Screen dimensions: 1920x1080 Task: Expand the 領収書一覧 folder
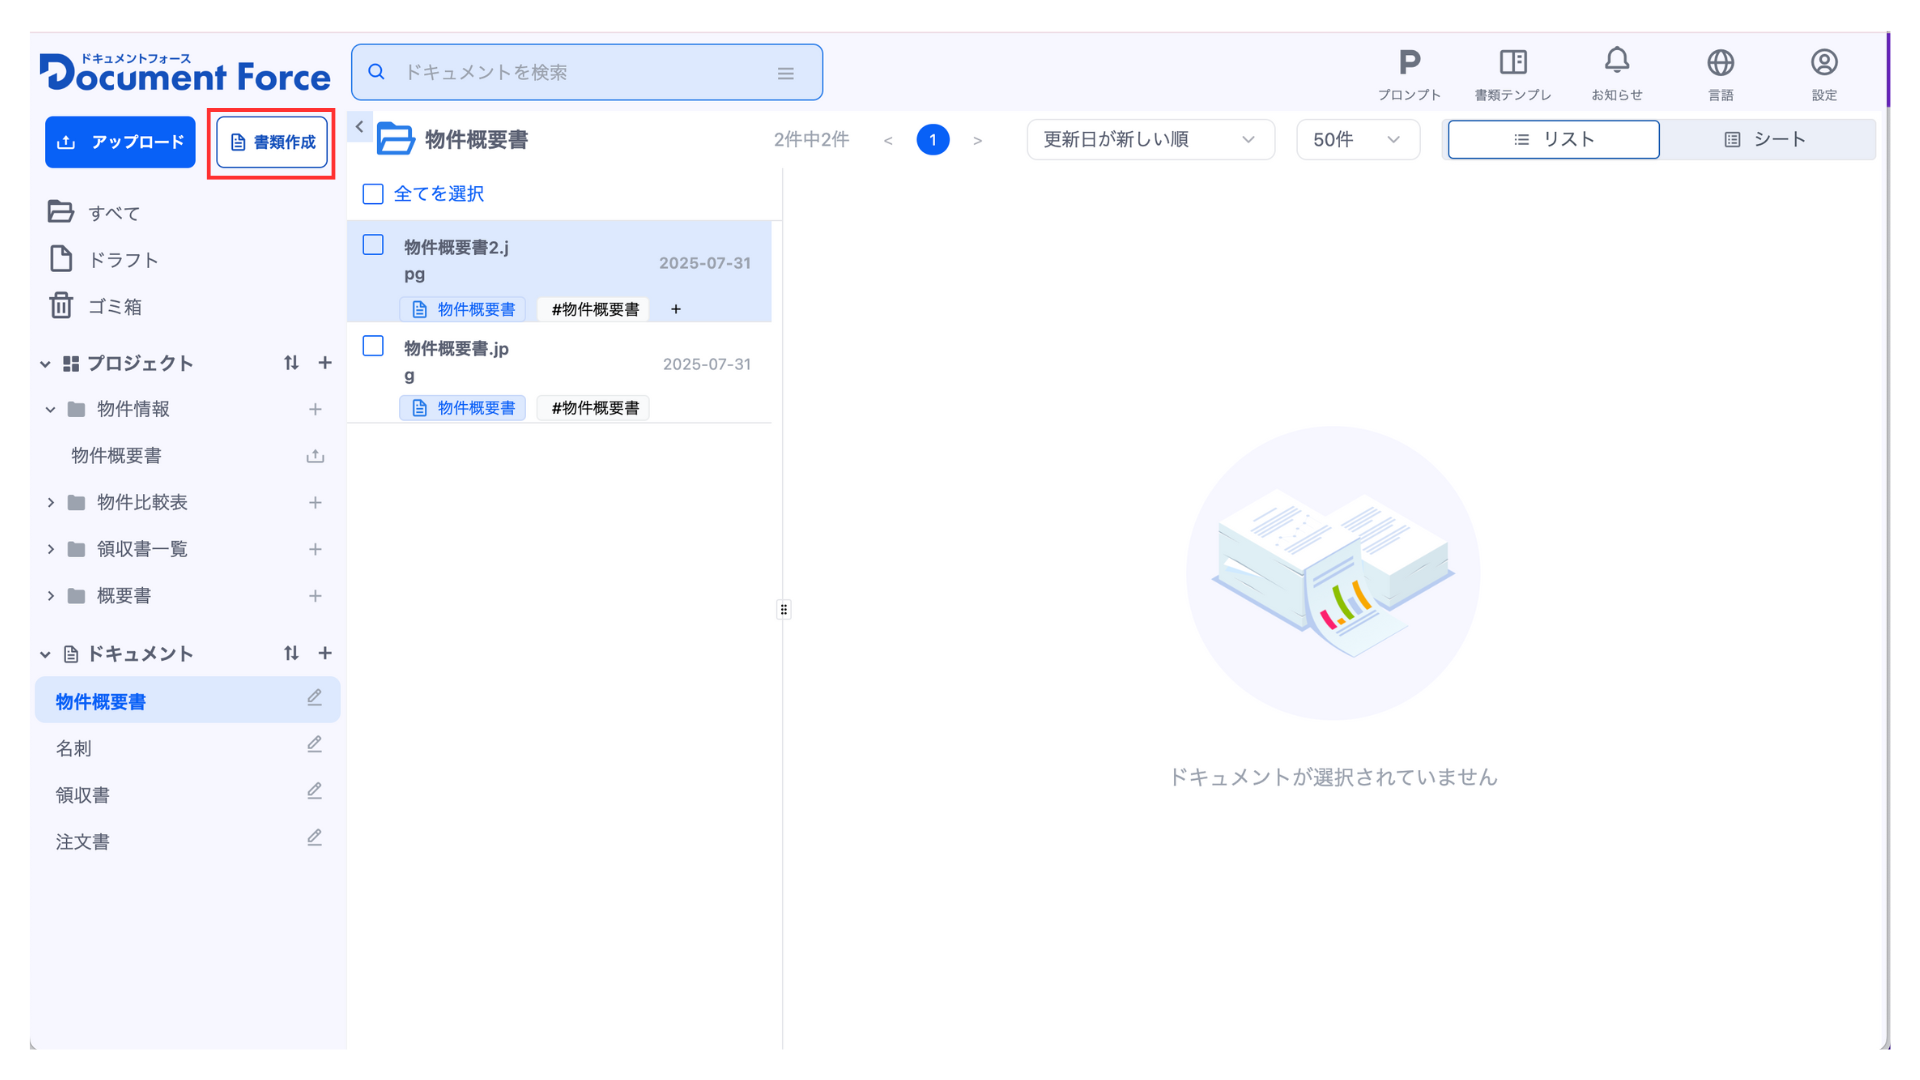[50, 549]
